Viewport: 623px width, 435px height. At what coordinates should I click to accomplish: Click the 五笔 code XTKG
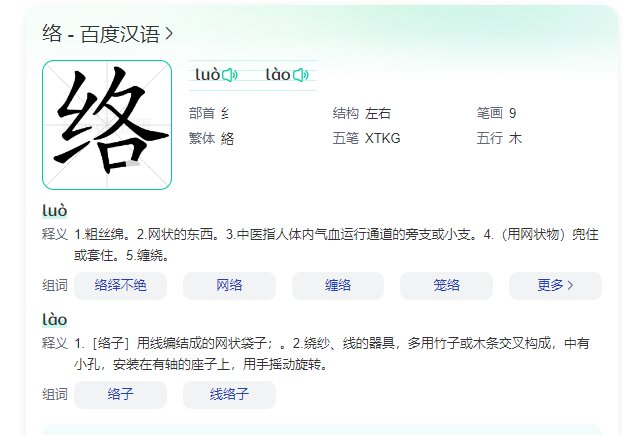(382, 139)
